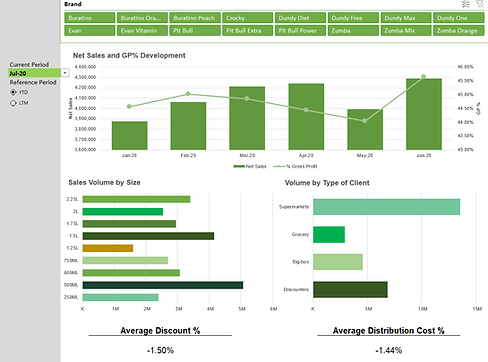Image resolution: width=488 pixels, height=362 pixels.
Task: Click the May-20 net sales bar
Action: tap(365, 129)
